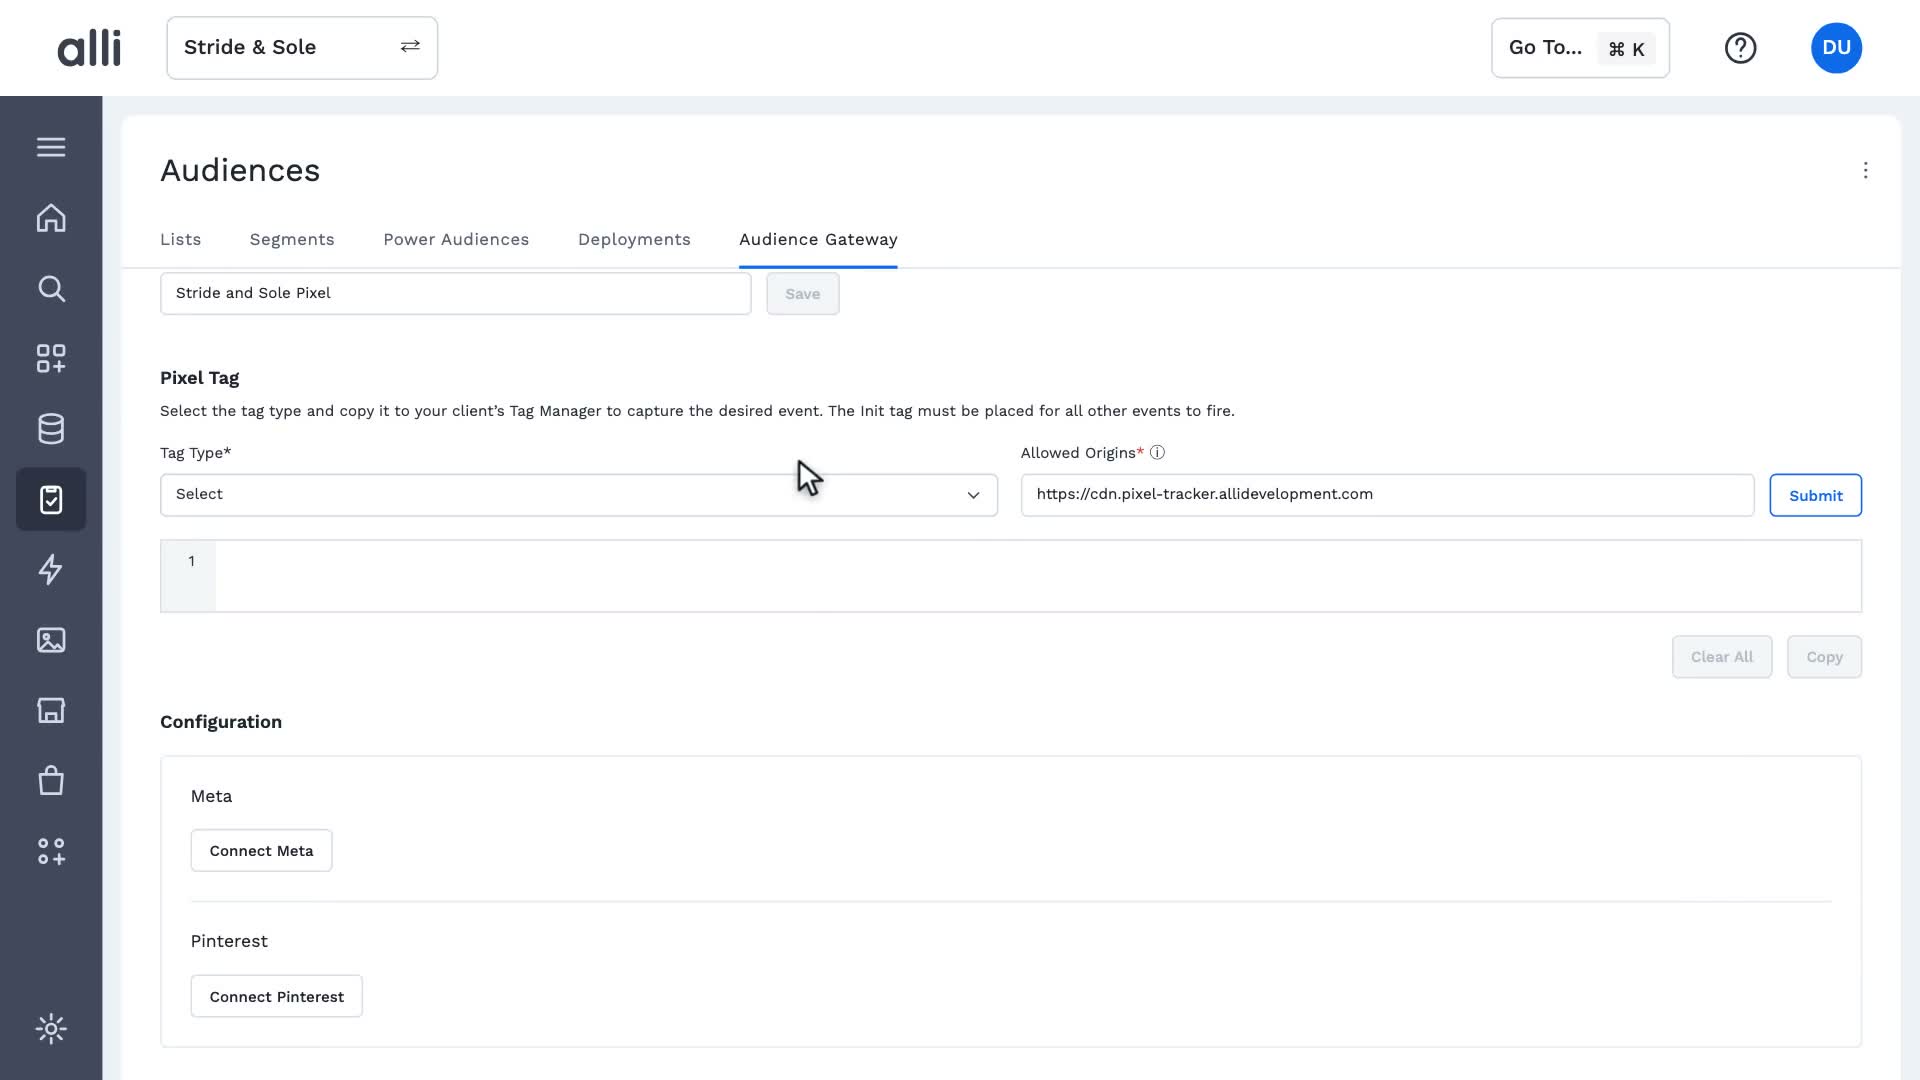Click the Connect Pinterest button

276,997
